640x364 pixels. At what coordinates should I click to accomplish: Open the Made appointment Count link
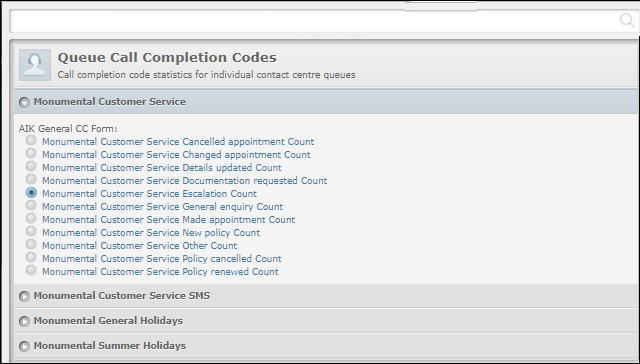point(168,220)
